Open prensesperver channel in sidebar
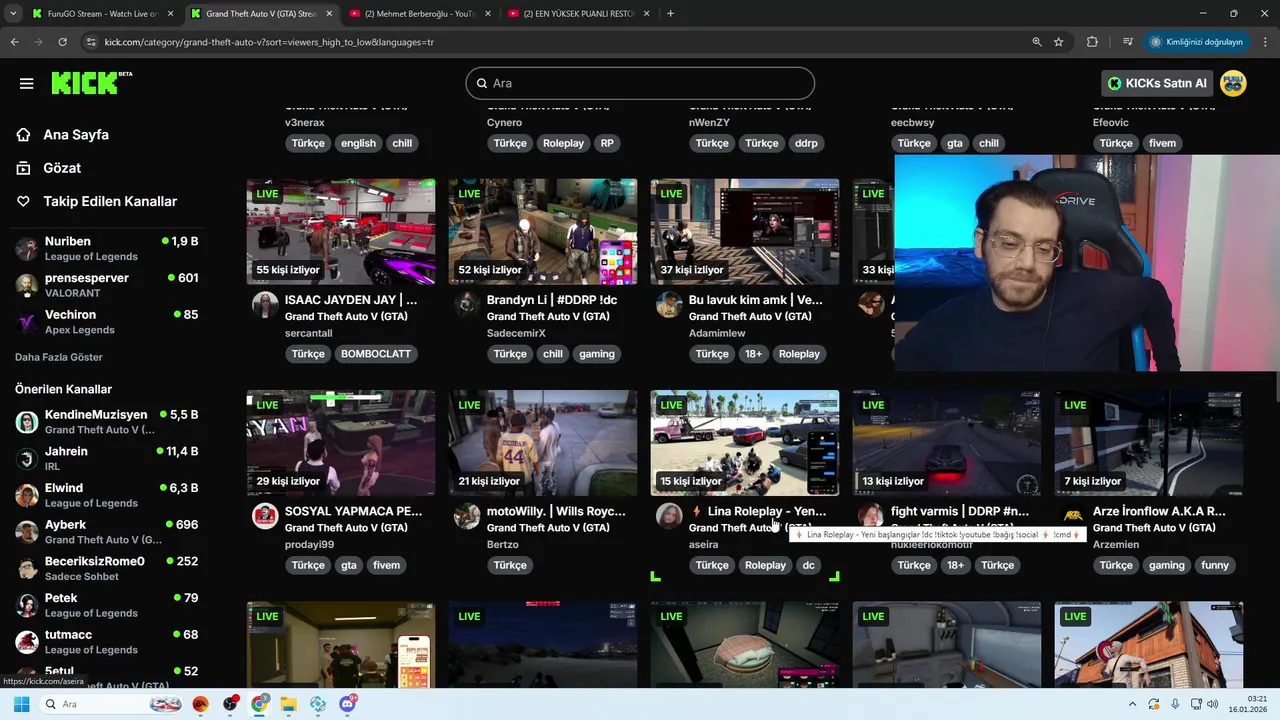Image resolution: width=1280 pixels, height=720 pixels. tap(107, 285)
